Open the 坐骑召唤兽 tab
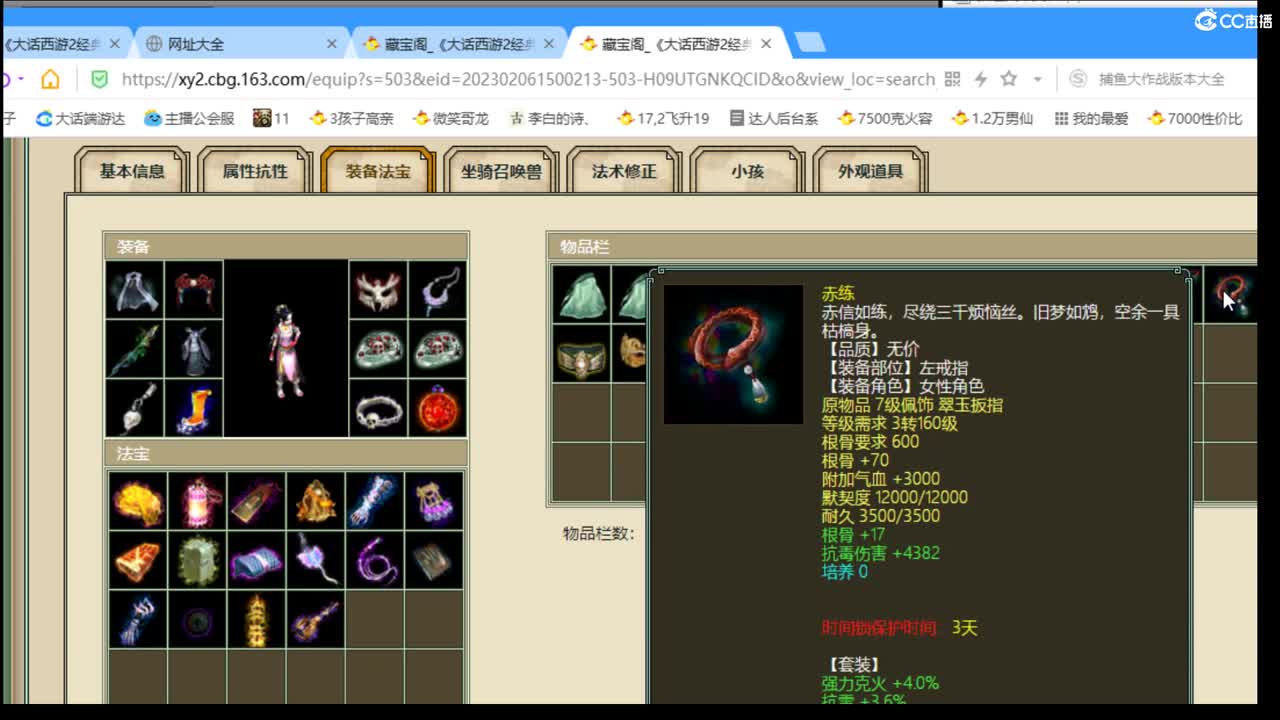Viewport: 1280px width, 720px height. [501, 171]
